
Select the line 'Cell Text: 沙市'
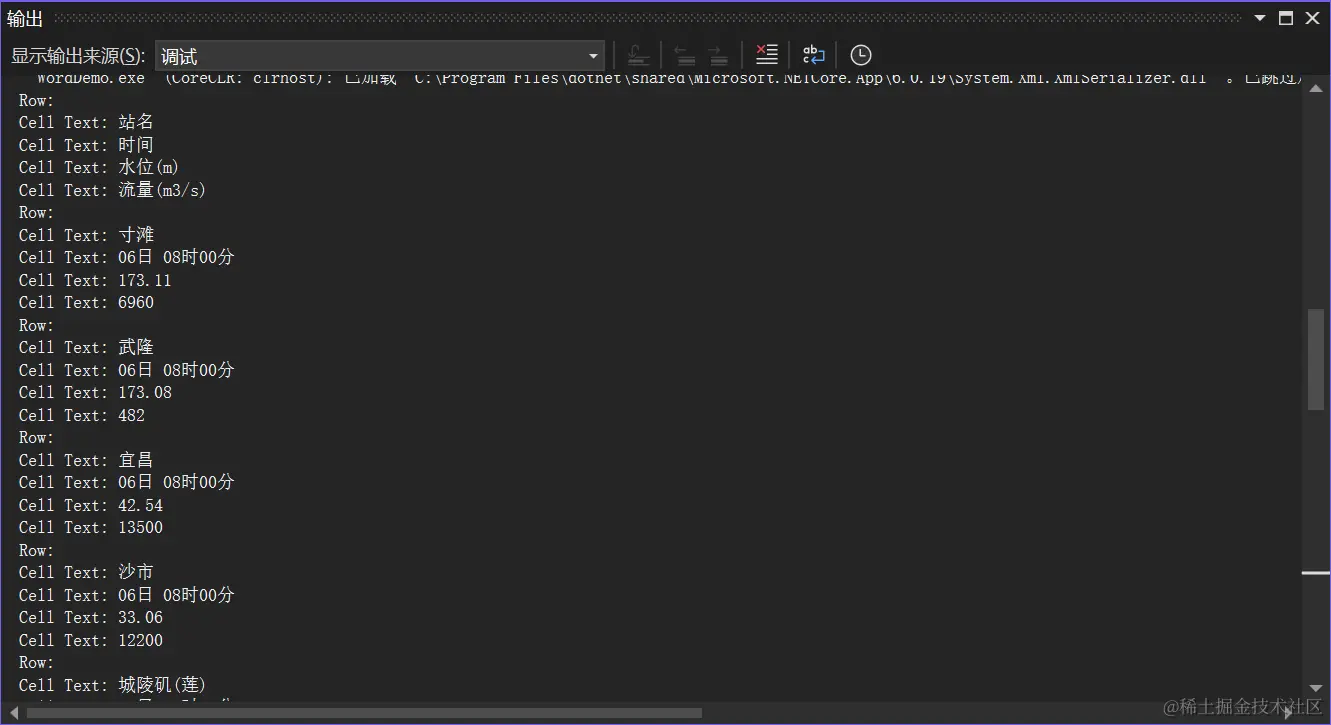pos(86,572)
